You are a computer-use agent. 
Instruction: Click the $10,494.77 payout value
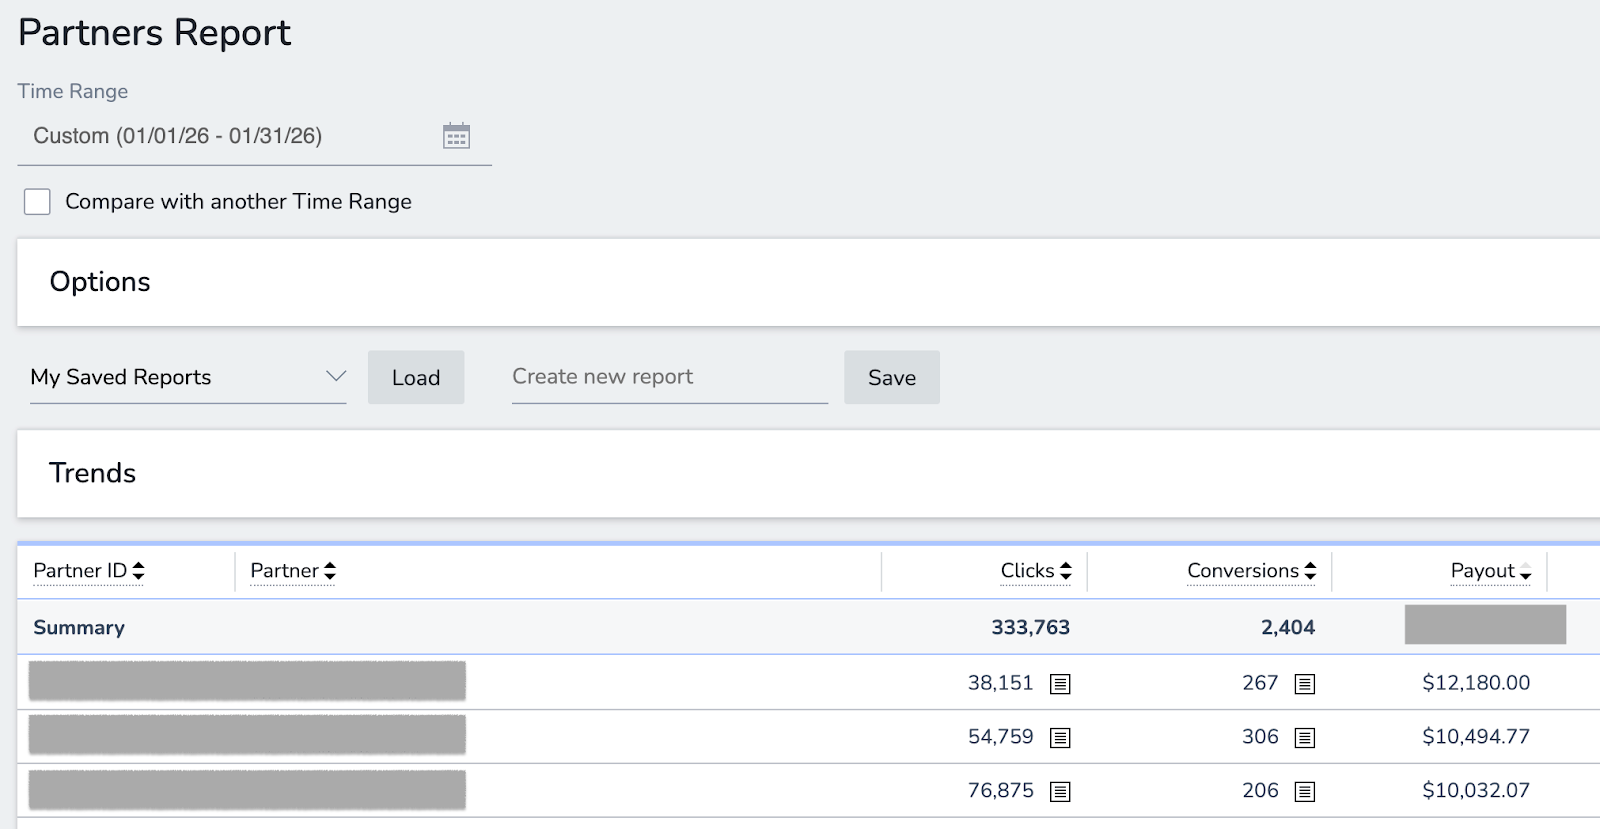tap(1476, 737)
